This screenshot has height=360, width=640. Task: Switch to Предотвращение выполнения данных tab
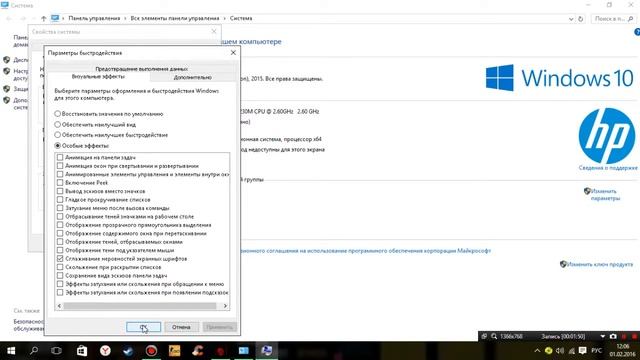(141, 69)
